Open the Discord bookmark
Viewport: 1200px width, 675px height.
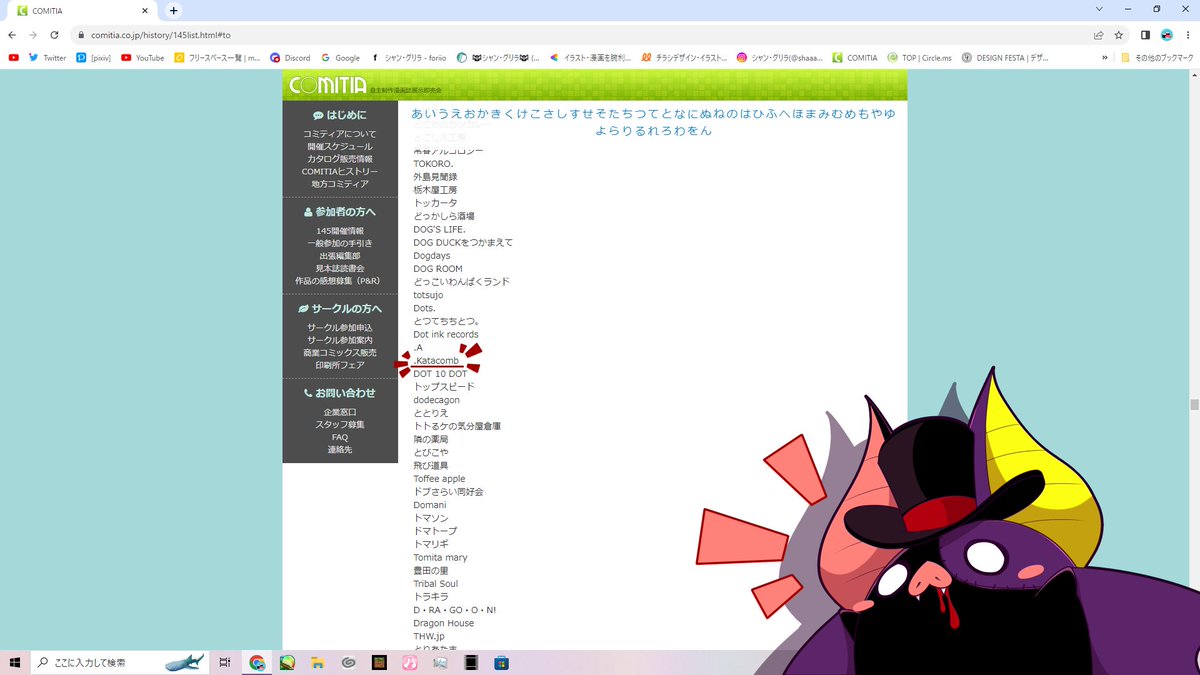pos(290,58)
